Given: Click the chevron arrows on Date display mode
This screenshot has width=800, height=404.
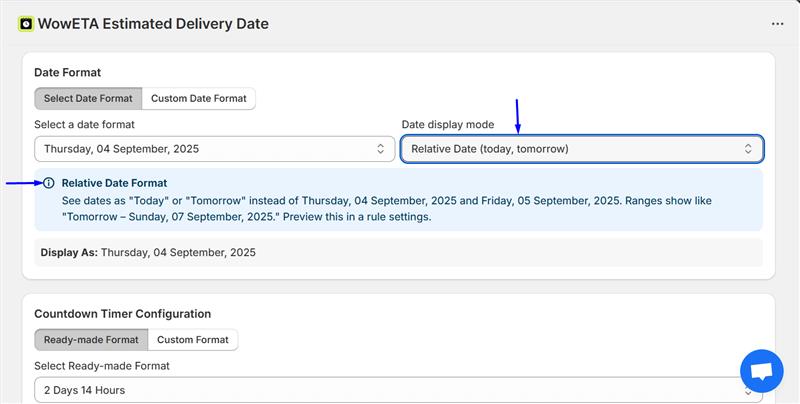Looking at the screenshot, I should [x=748, y=149].
